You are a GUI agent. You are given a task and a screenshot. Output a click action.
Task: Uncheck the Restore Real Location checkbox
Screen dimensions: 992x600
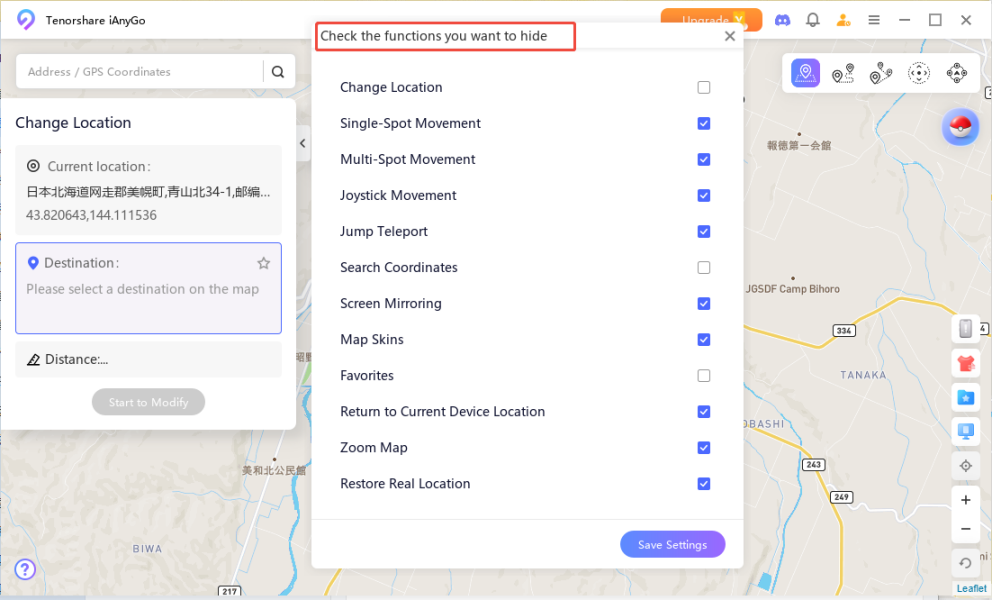coord(704,484)
